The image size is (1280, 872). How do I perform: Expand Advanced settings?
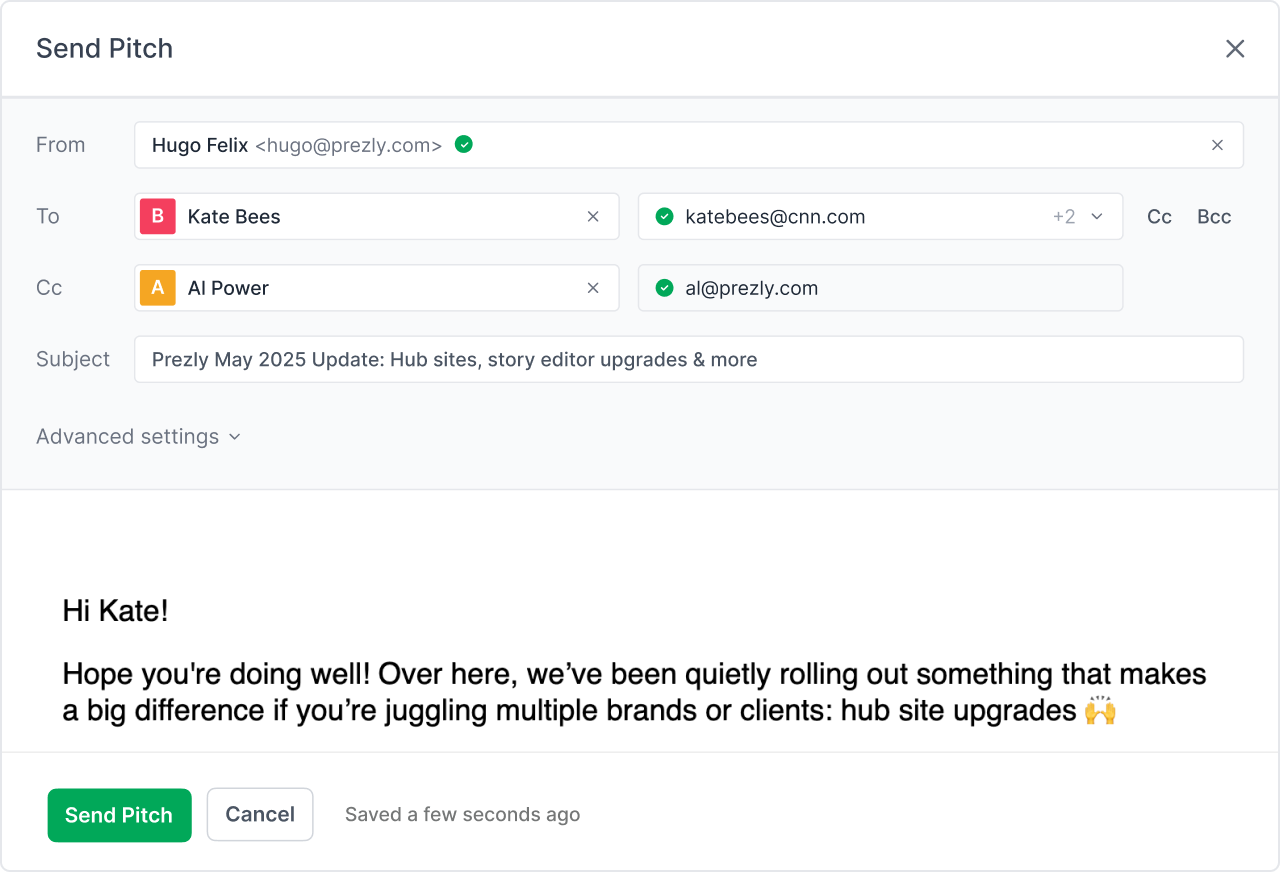tap(138, 437)
